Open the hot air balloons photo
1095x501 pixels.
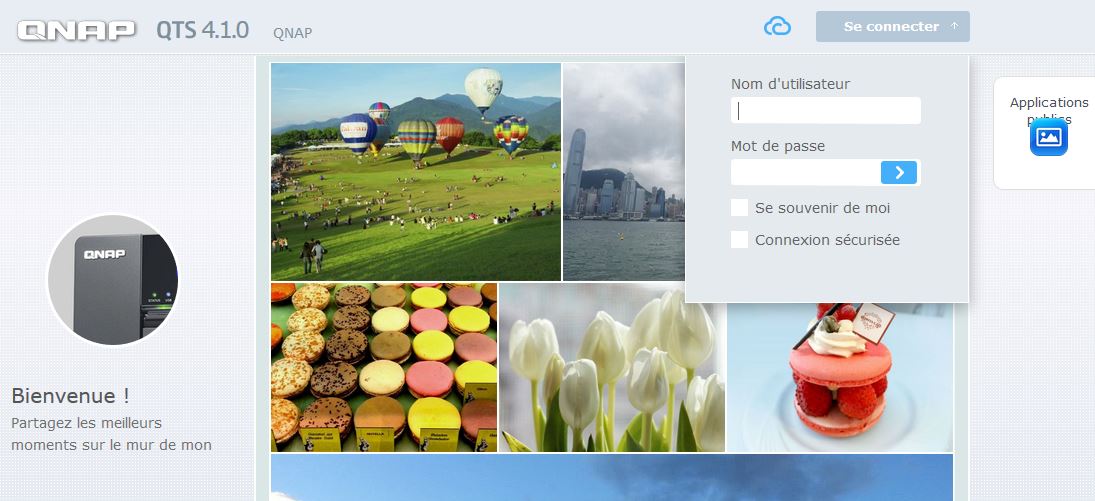416,172
